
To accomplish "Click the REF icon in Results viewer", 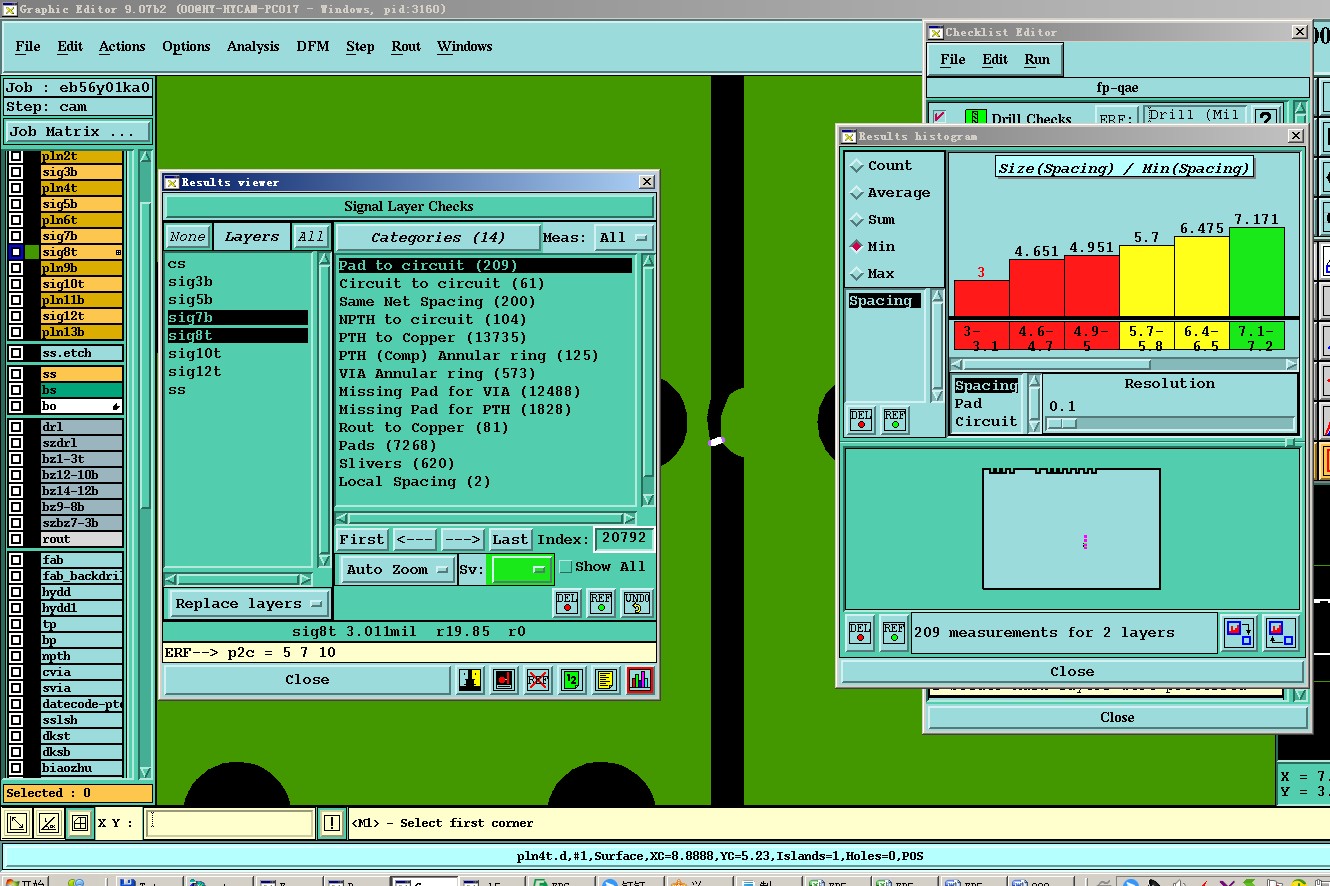I will (601, 602).
